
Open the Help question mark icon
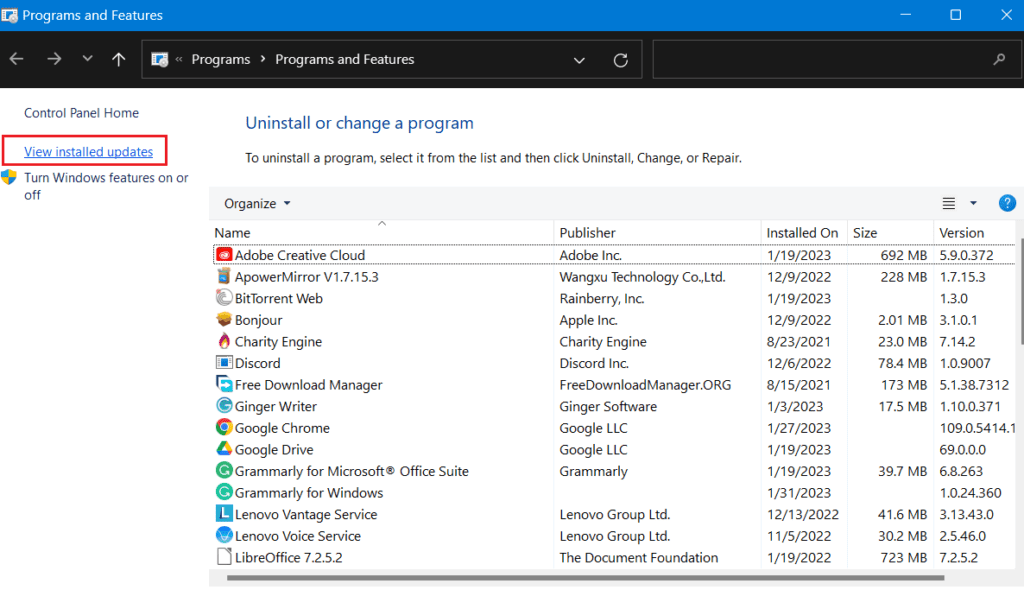[1007, 203]
